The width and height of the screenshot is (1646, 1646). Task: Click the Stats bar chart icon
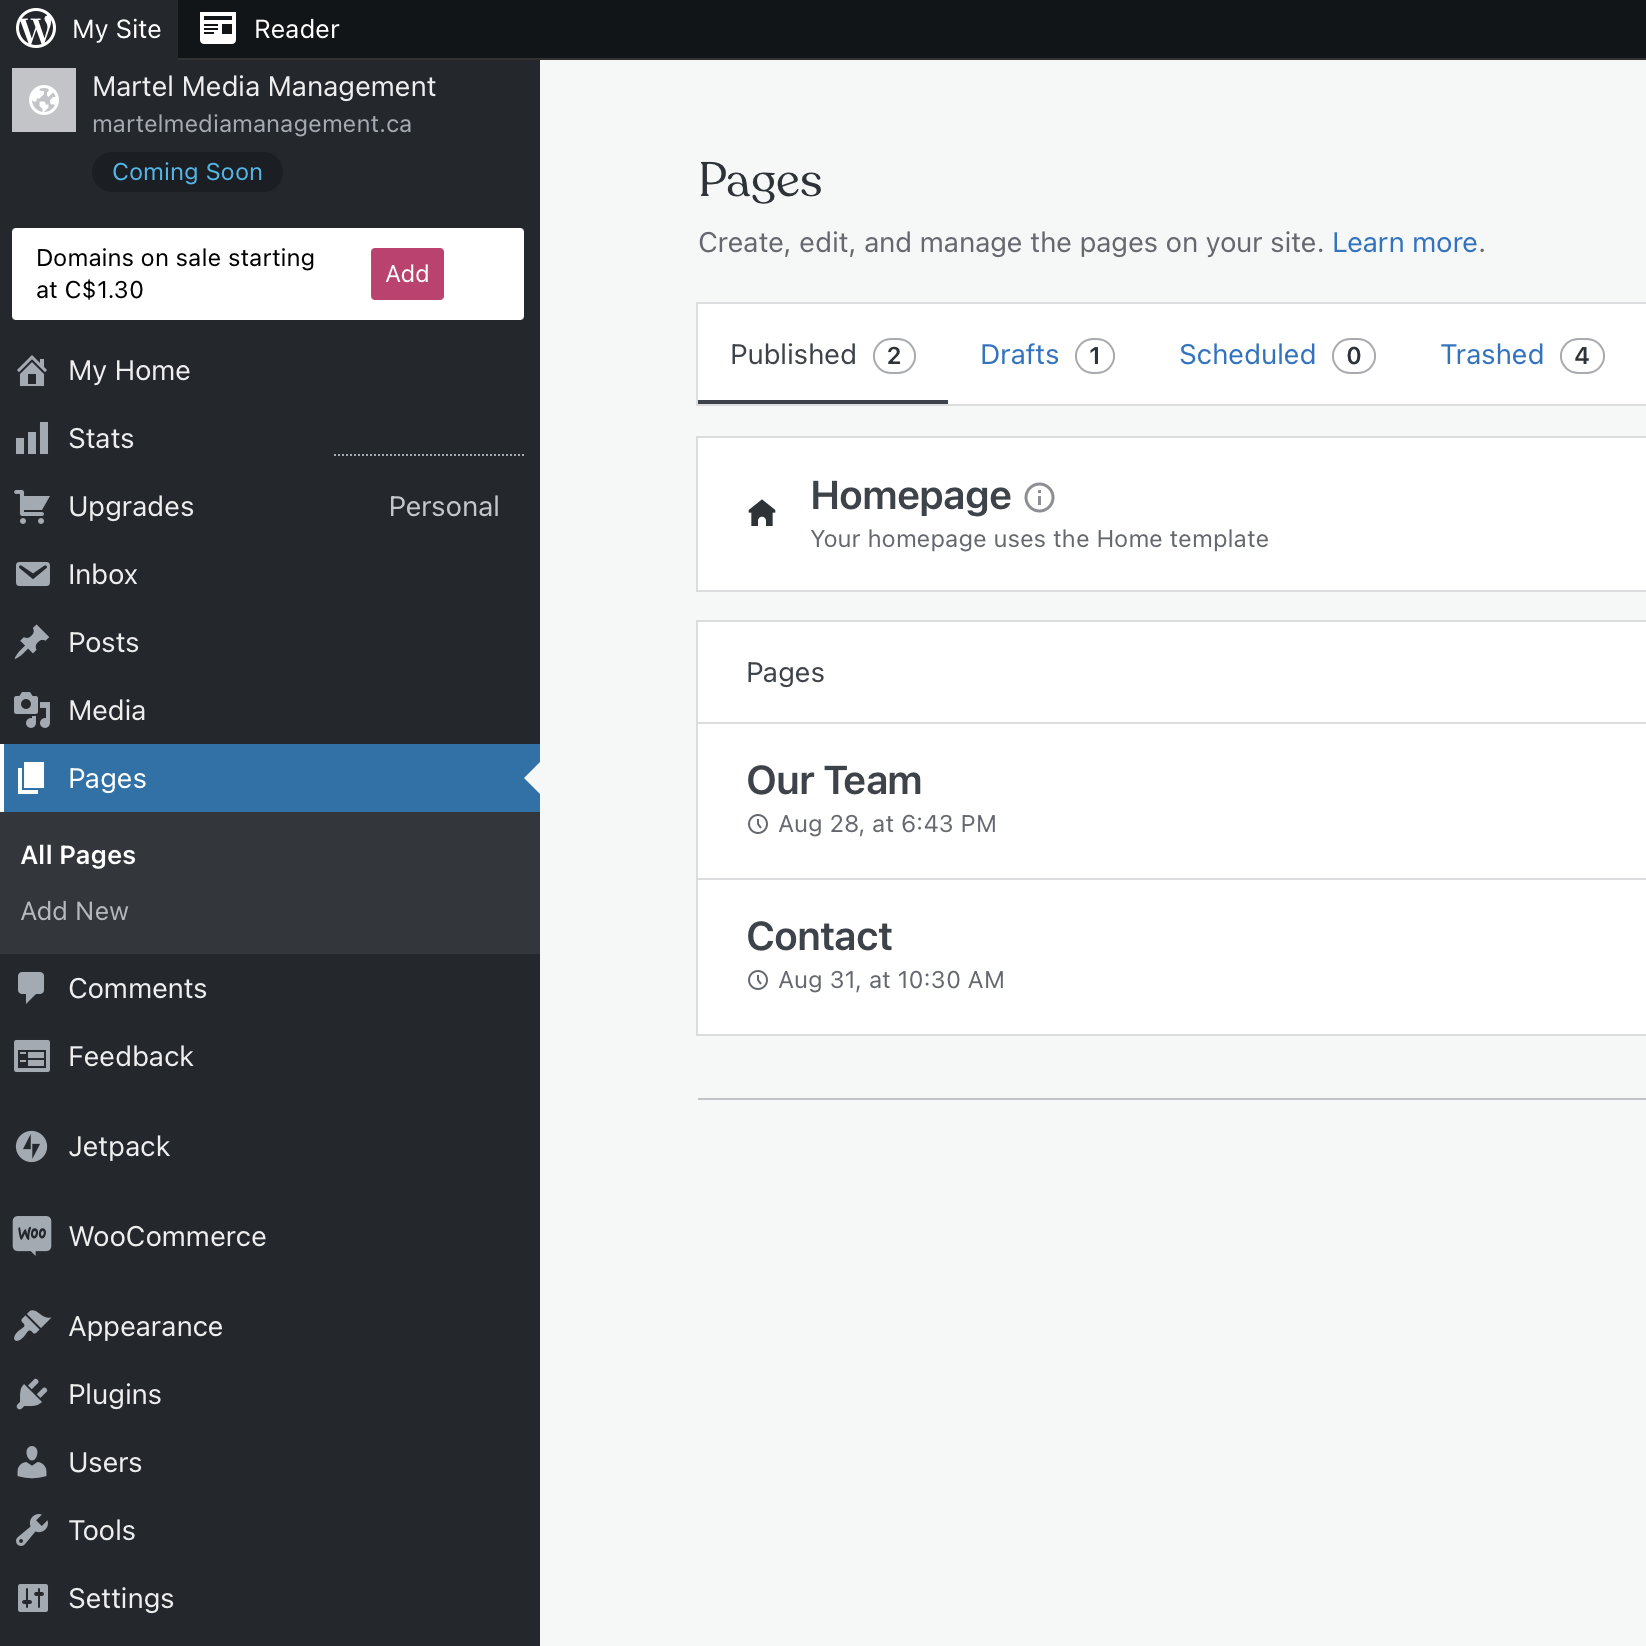(32, 438)
